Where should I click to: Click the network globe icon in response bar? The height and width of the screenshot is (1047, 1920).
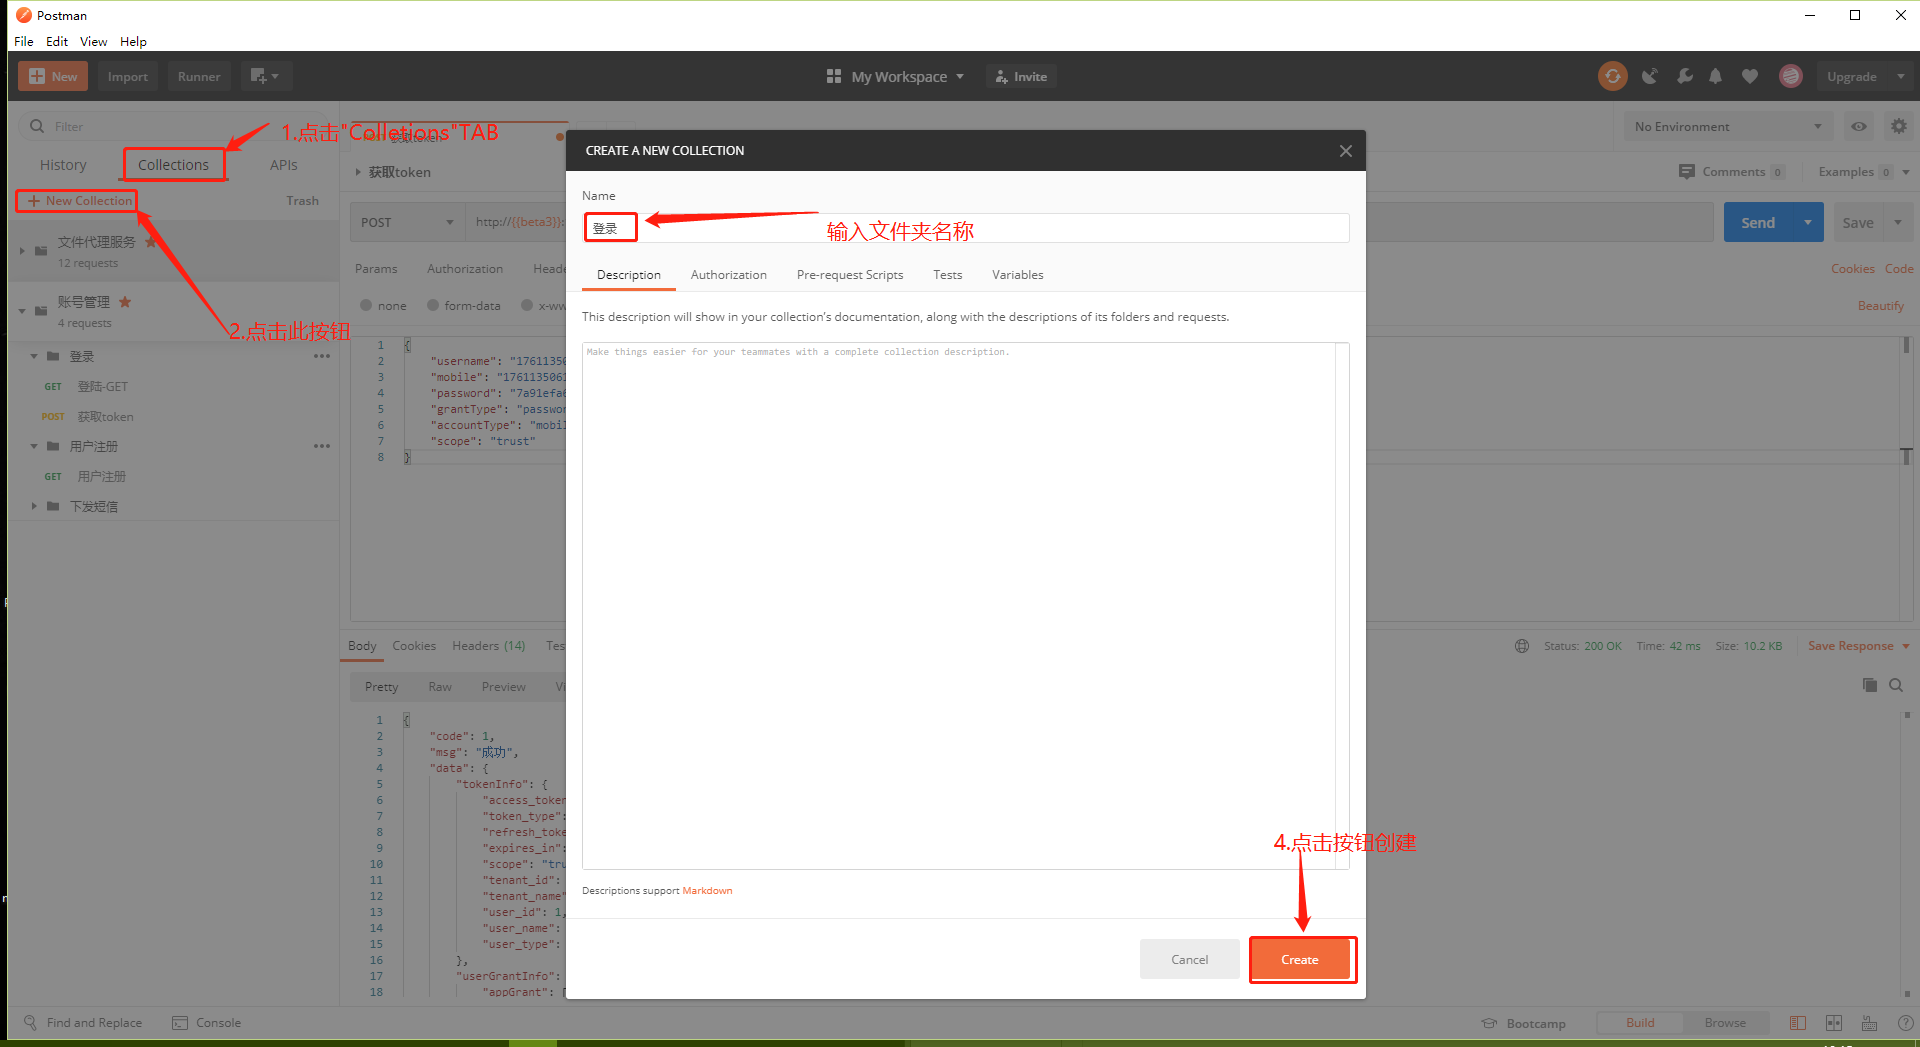tap(1522, 646)
